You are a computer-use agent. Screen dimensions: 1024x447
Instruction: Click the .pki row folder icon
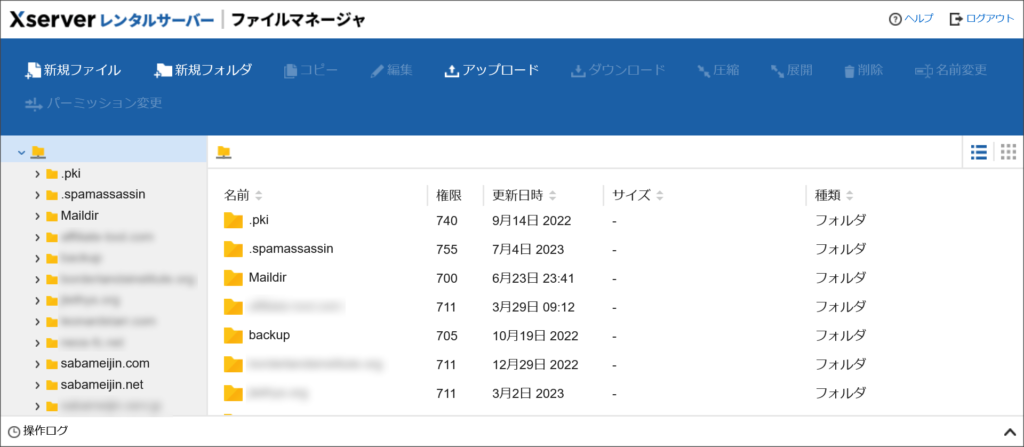click(x=233, y=221)
